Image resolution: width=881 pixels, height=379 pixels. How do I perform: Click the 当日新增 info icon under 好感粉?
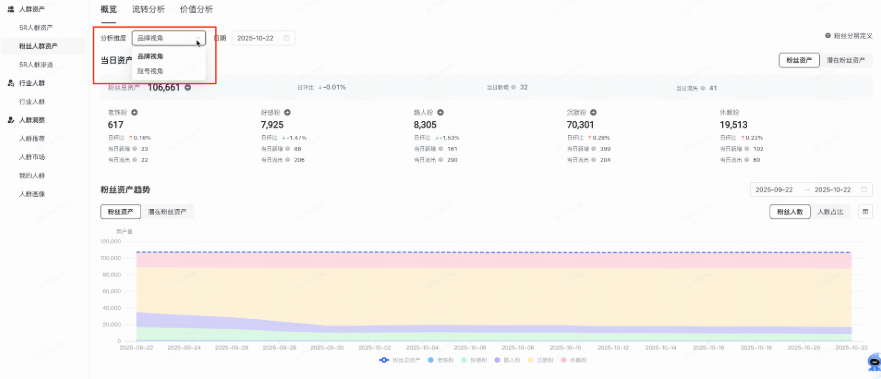click(288, 149)
